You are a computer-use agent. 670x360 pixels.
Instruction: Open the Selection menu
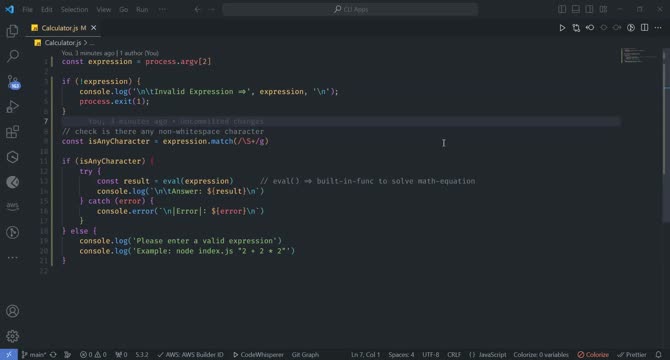pyautogui.click(x=74, y=9)
